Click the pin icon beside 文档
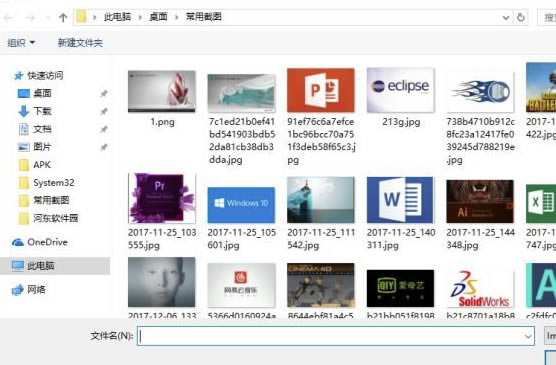Viewport: 556px width, 365px height. point(104,129)
